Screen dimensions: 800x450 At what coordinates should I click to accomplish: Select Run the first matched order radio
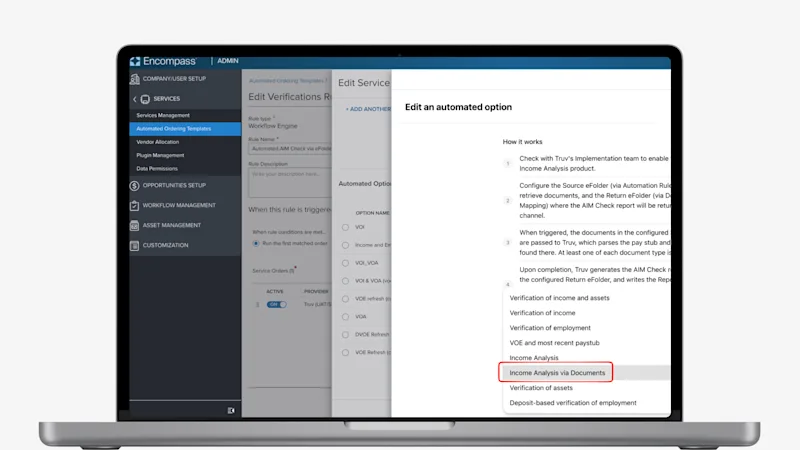click(x=256, y=243)
